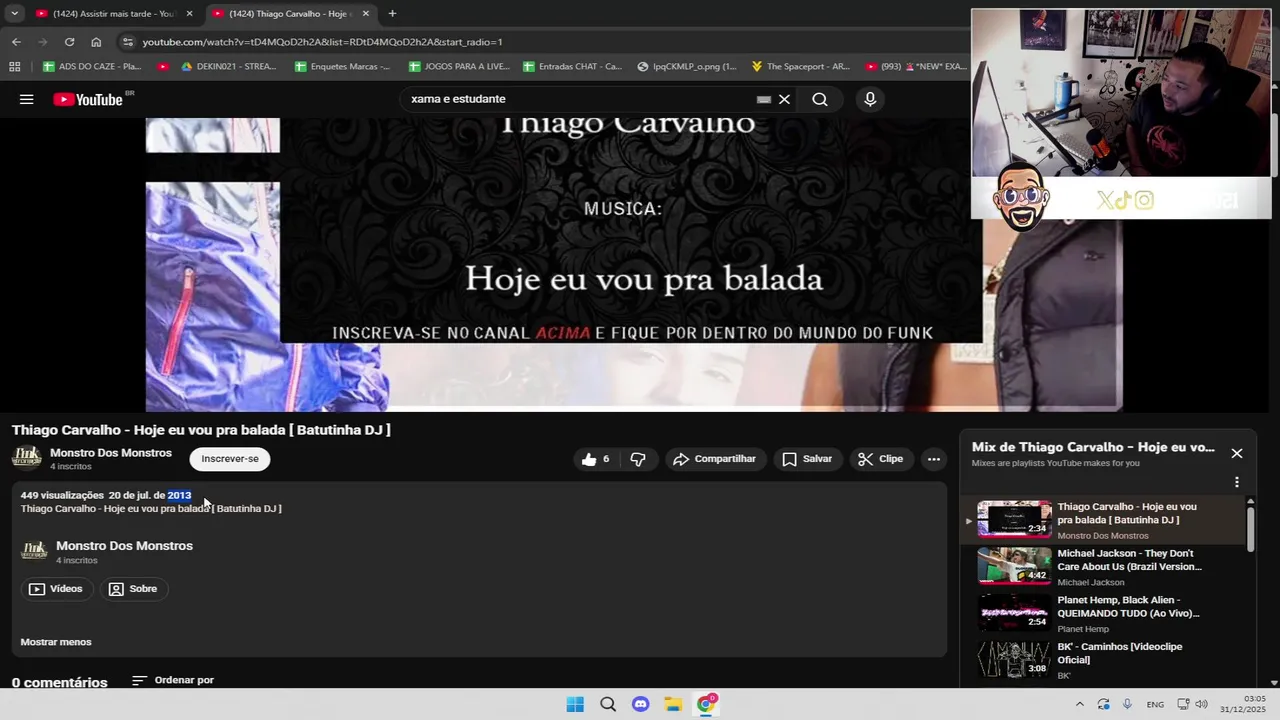The width and height of the screenshot is (1280, 720).
Task: Open Discord from the taskbar
Action: pos(641,704)
